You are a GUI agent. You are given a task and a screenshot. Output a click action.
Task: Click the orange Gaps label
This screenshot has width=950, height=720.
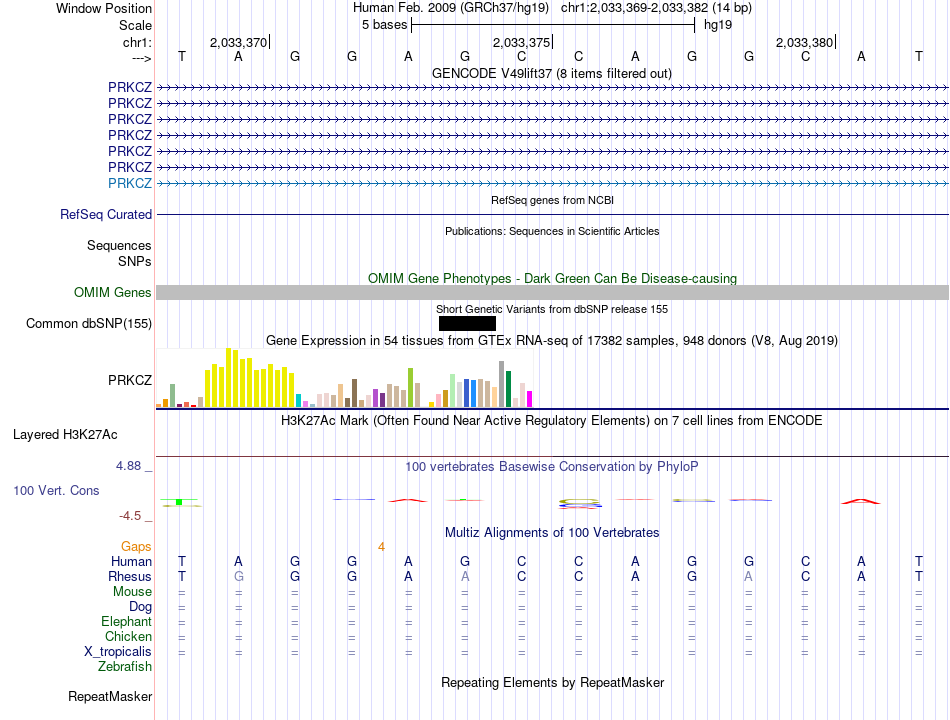tap(136, 547)
